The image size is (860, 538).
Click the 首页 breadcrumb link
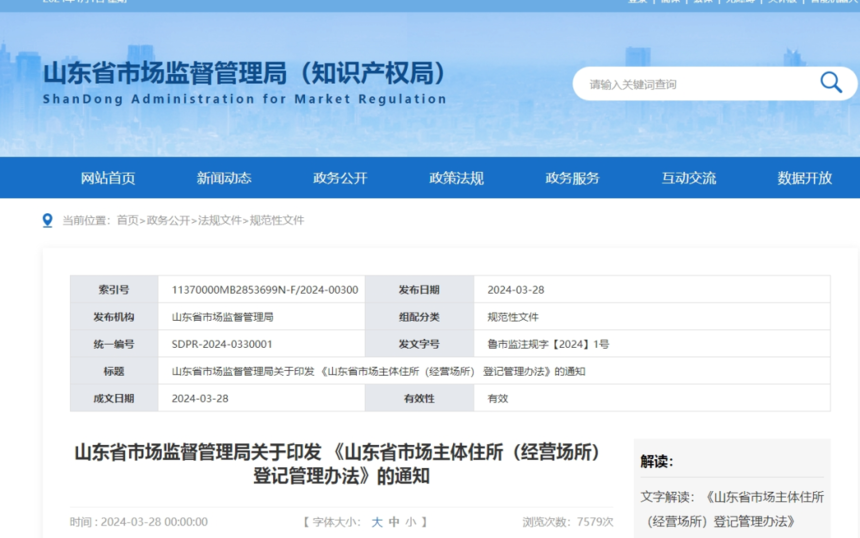(127, 220)
